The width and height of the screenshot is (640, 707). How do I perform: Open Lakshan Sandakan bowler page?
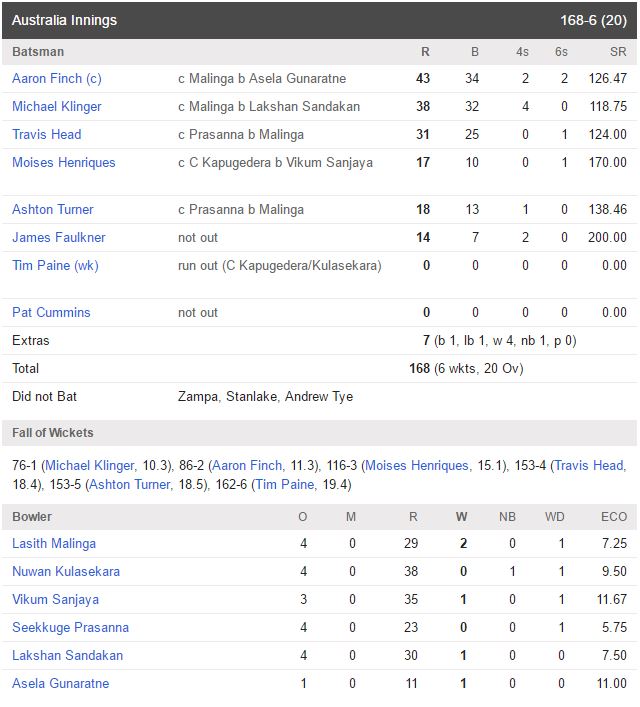pyautogui.click(x=68, y=655)
